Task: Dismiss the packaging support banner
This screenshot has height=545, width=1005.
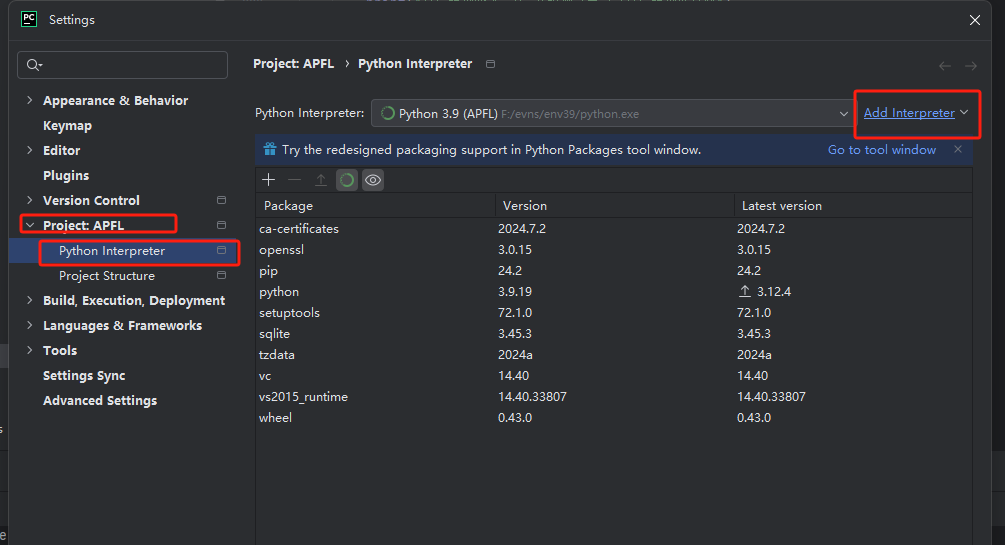Action: click(x=958, y=149)
